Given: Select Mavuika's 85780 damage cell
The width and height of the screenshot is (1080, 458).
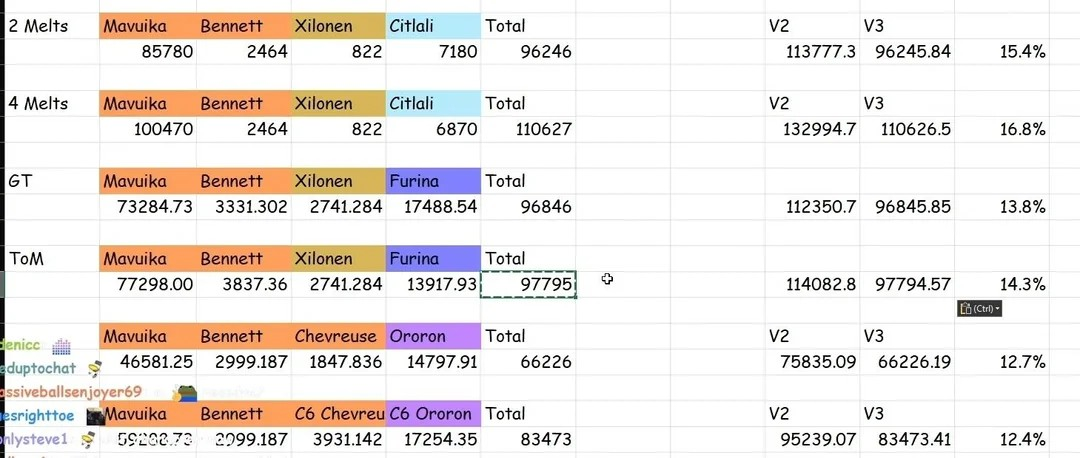Looking at the screenshot, I should tap(148, 52).
